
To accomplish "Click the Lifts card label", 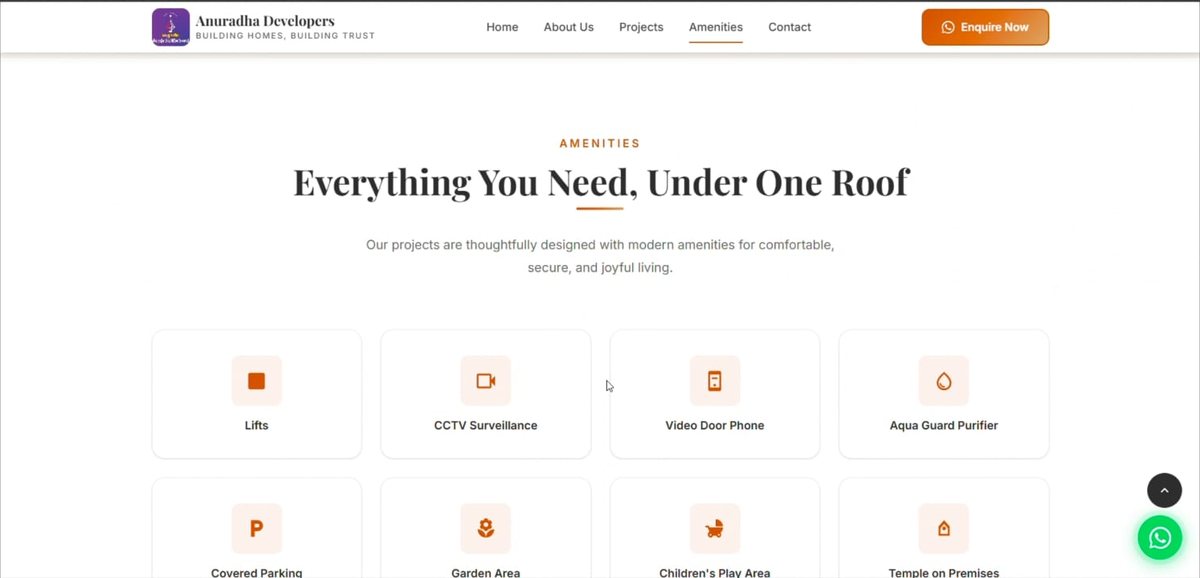I will click(x=257, y=425).
